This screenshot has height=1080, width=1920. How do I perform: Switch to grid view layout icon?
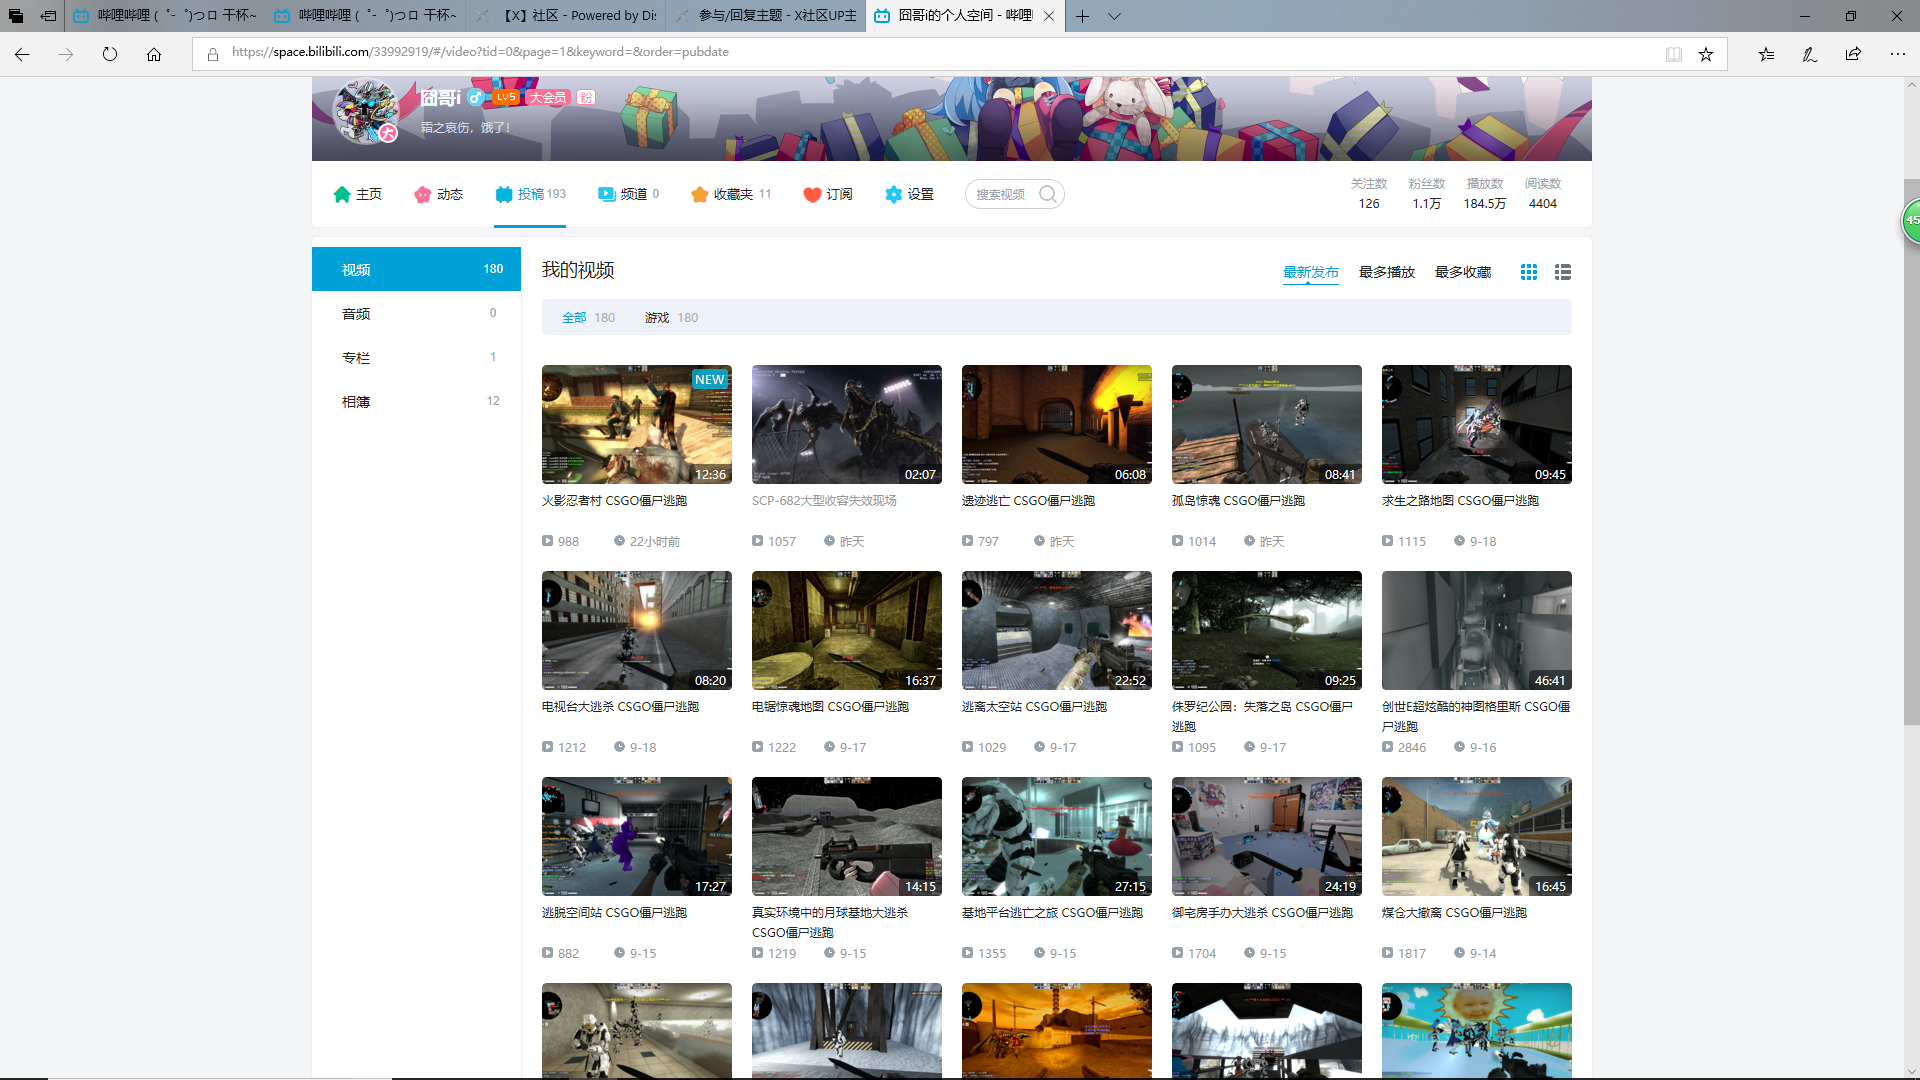1528,272
